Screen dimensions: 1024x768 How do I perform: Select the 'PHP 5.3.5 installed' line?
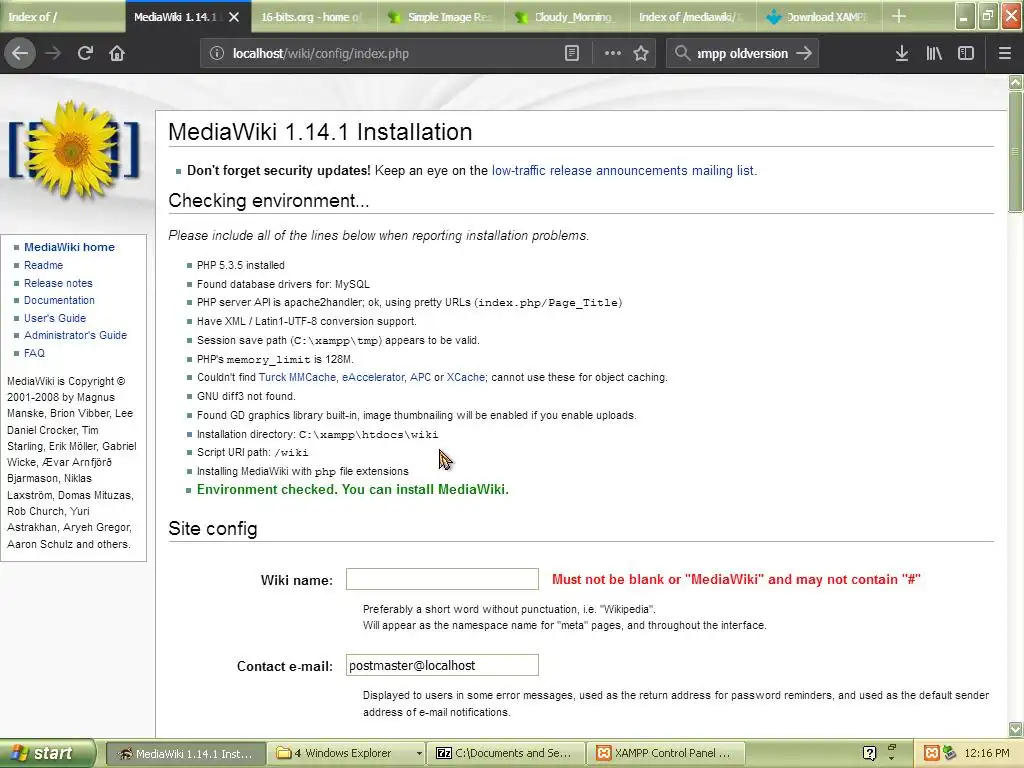[x=241, y=265]
